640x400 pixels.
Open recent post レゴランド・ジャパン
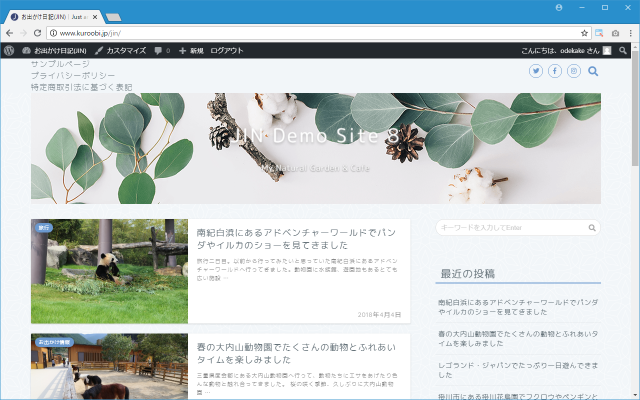click(x=518, y=370)
